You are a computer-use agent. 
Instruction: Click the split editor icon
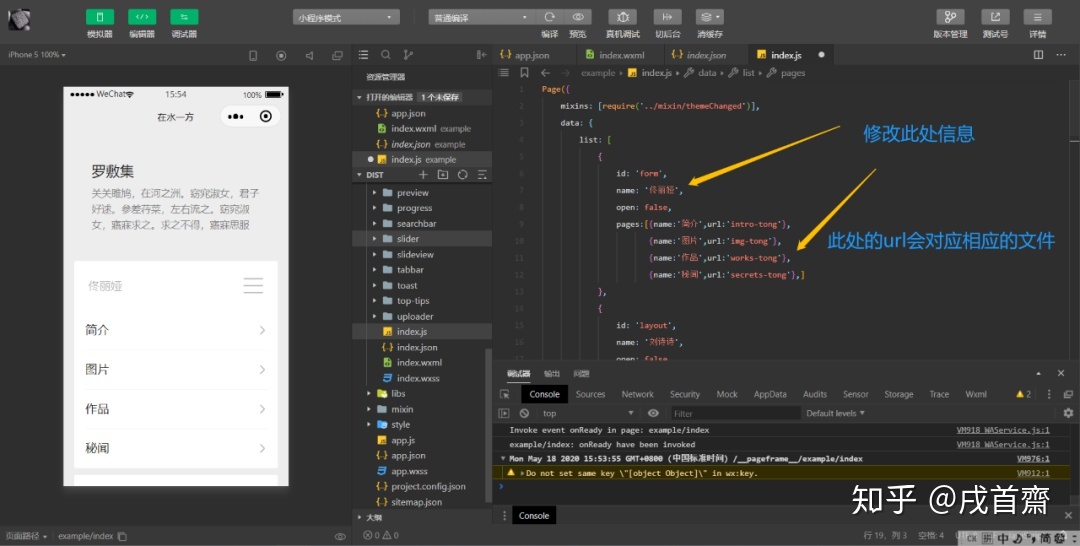[1039, 55]
